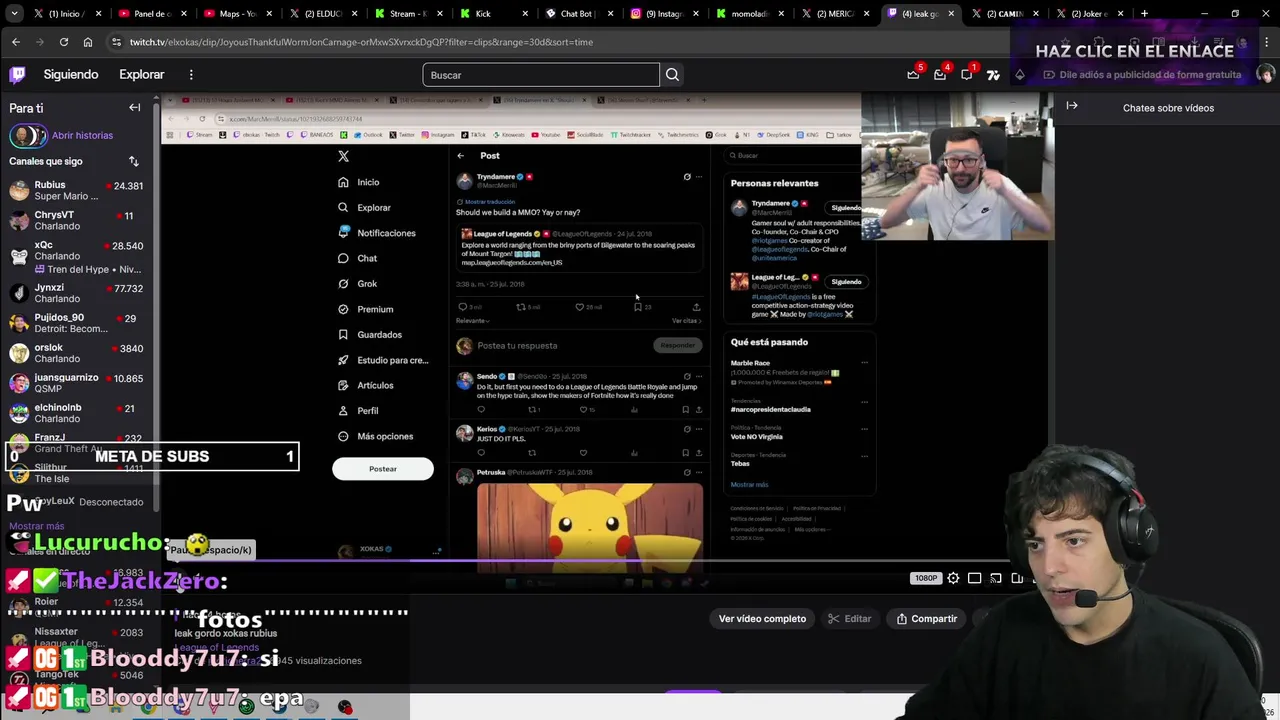Reload the page
The width and height of the screenshot is (1280, 720).
click(x=64, y=42)
